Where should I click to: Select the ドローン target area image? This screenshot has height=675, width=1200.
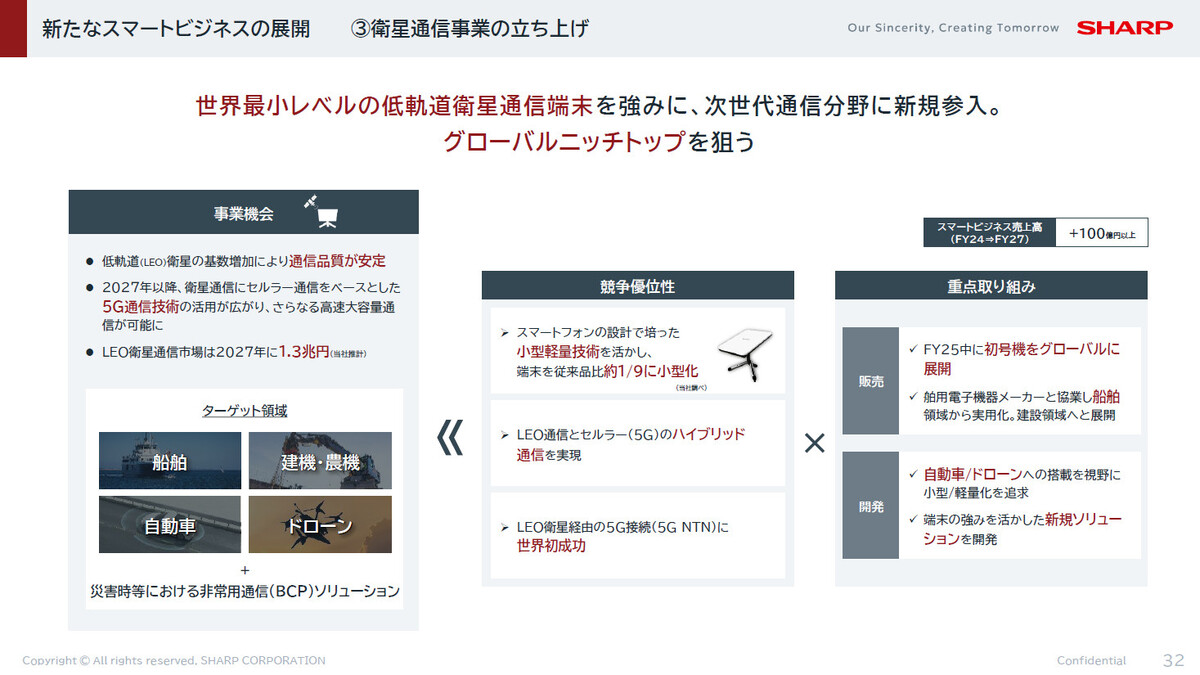pyautogui.click(x=320, y=524)
